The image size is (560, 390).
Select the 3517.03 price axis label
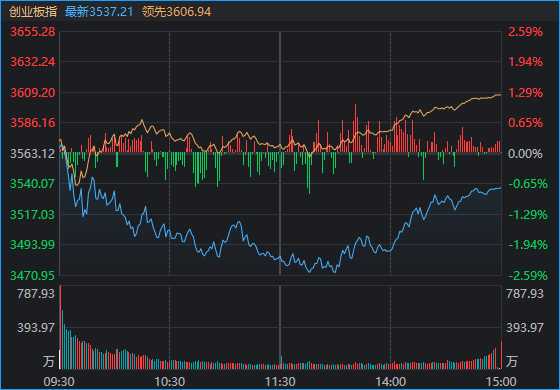tap(33, 215)
